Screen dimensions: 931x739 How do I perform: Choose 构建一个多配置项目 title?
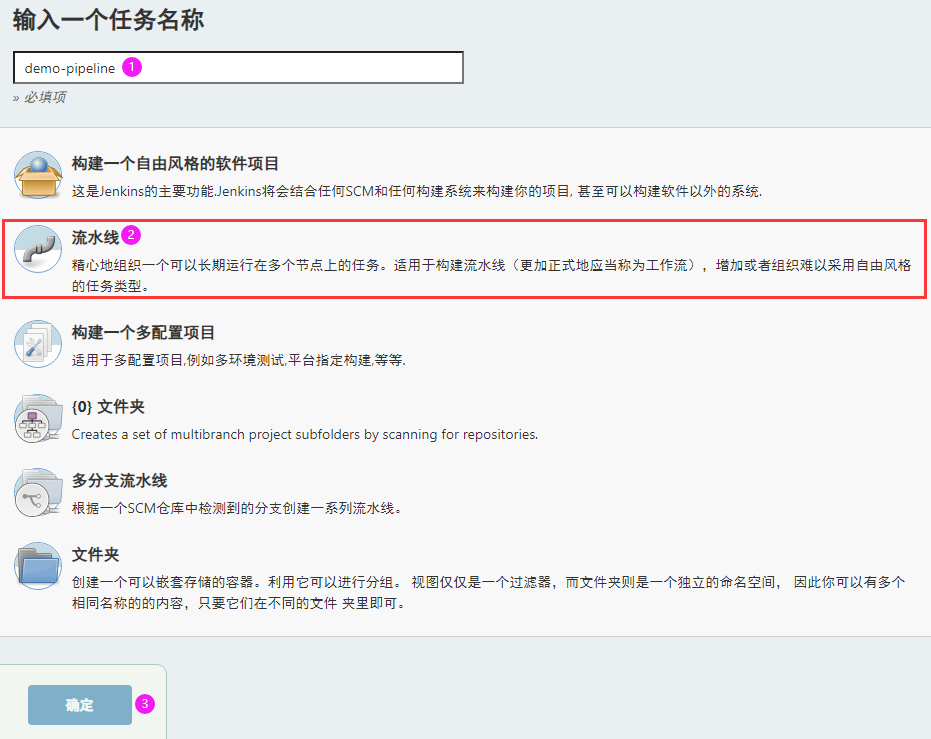[143, 332]
